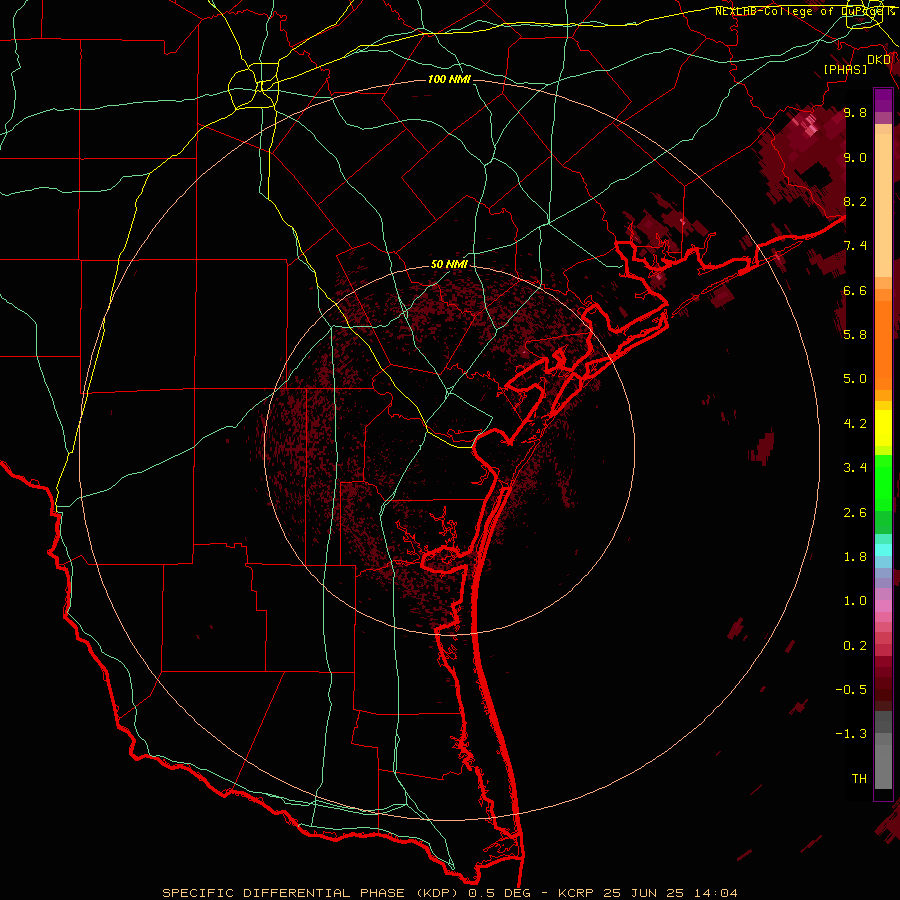Click the [PHAS] legend unit label
Screen dimensions: 900x900
point(845,70)
